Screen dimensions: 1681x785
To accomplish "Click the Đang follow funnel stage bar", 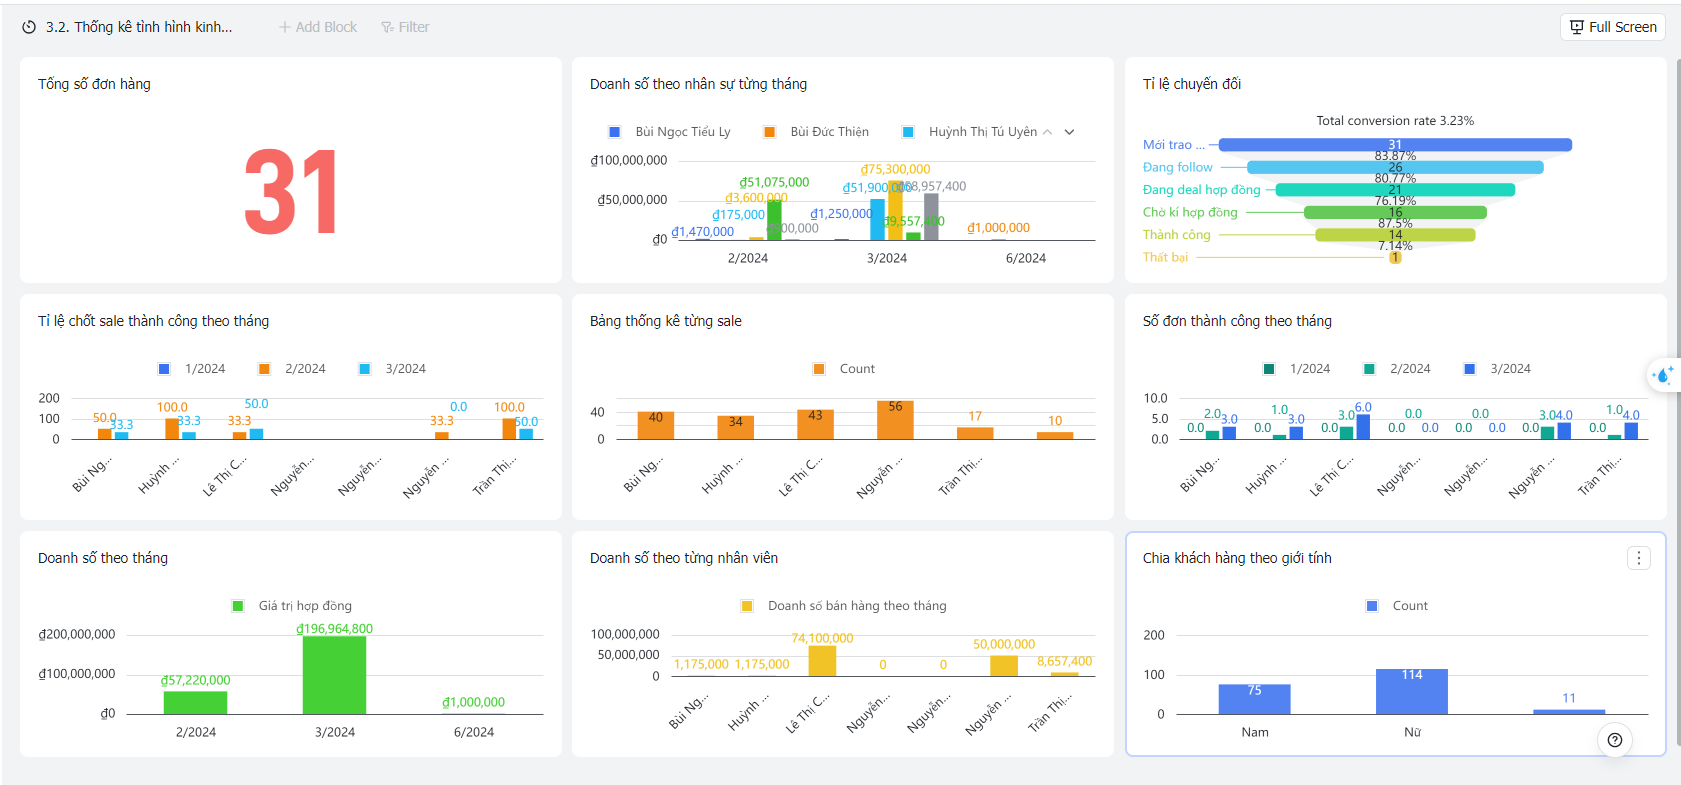I will [1395, 167].
